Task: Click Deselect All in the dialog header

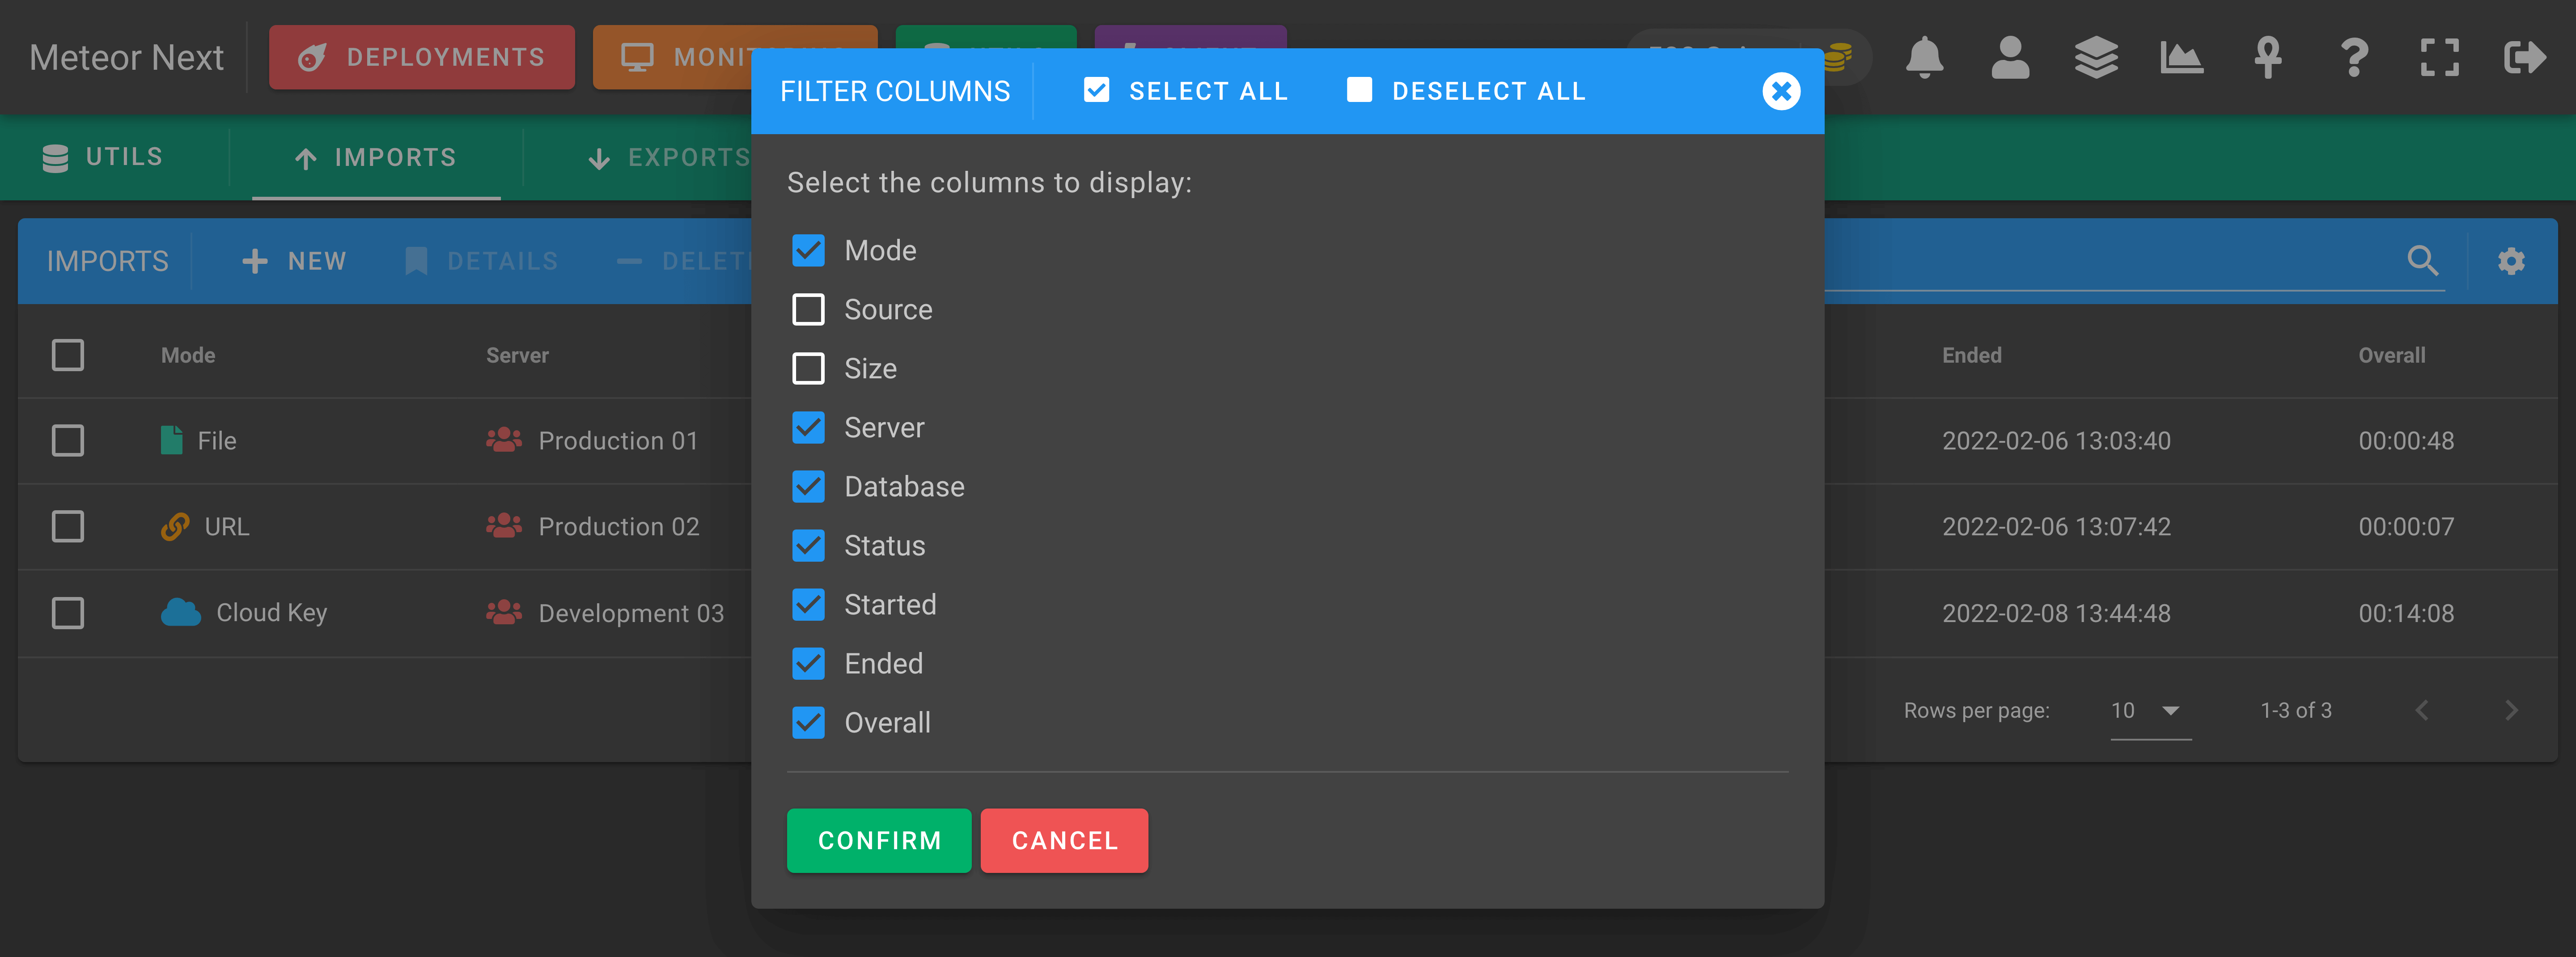Action: click(x=1466, y=91)
